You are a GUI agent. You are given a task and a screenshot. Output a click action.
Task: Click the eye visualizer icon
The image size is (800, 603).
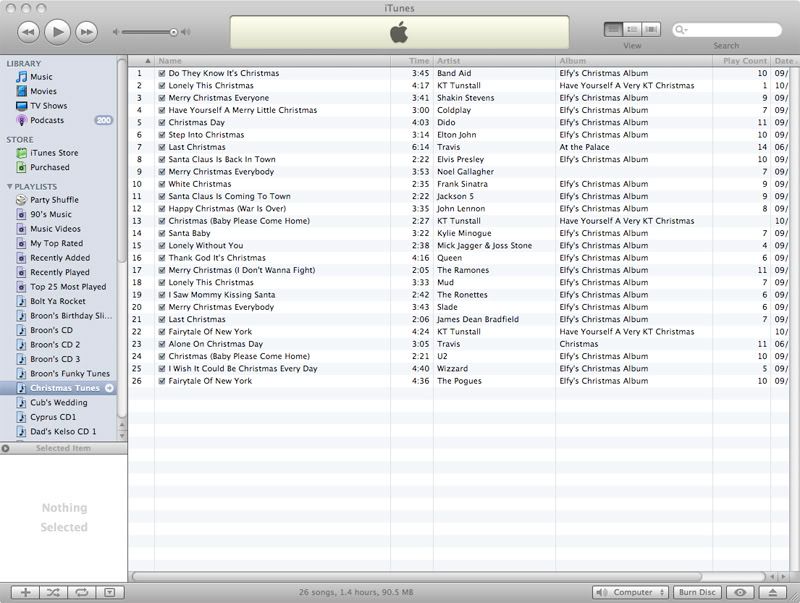tap(740, 592)
